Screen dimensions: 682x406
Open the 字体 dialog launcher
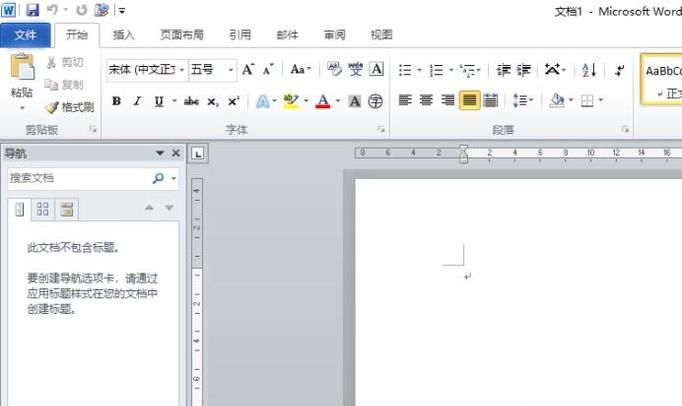tap(381, 129)
